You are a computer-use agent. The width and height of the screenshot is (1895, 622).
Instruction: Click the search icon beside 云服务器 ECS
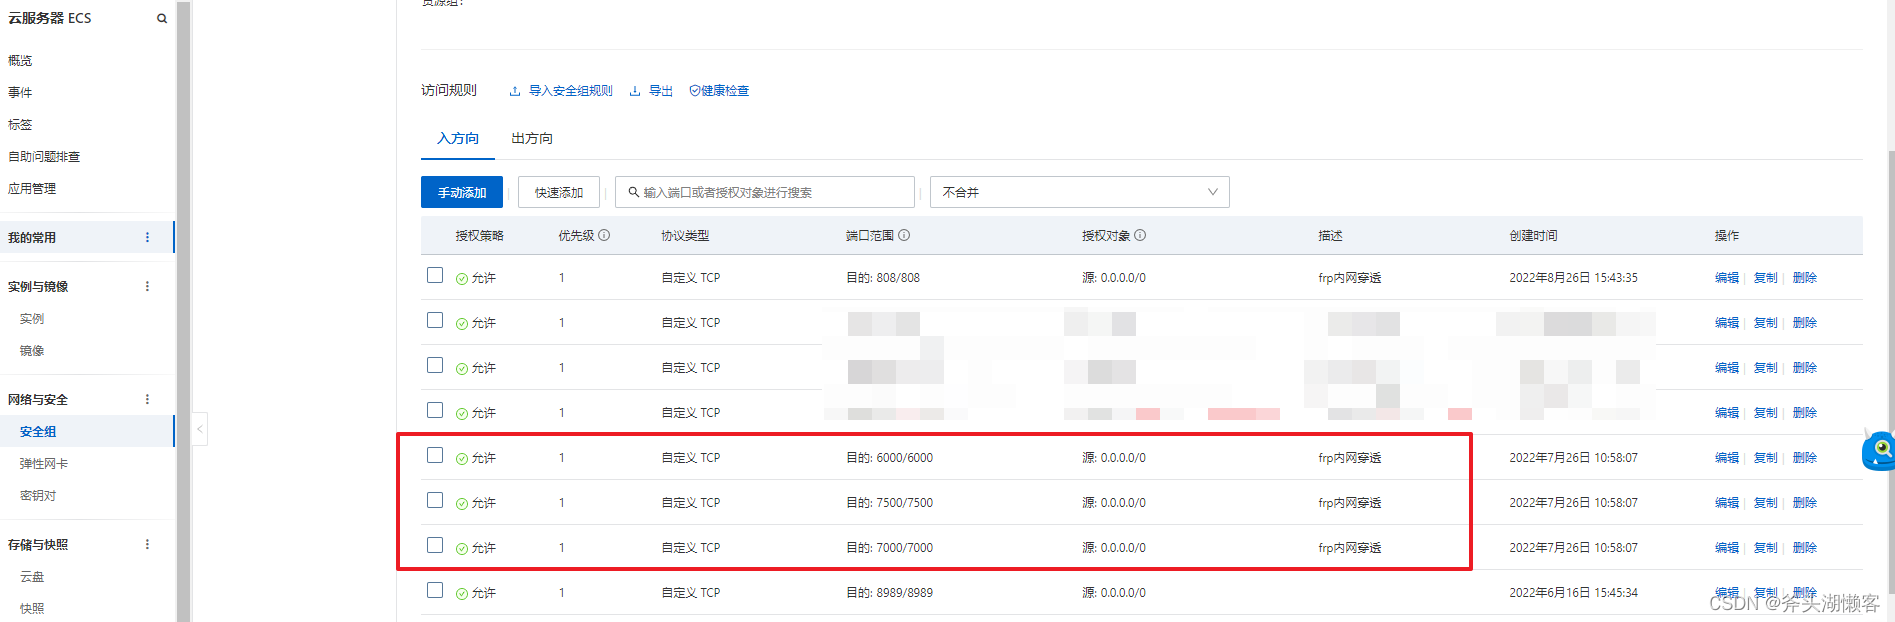tap(162, 18)
